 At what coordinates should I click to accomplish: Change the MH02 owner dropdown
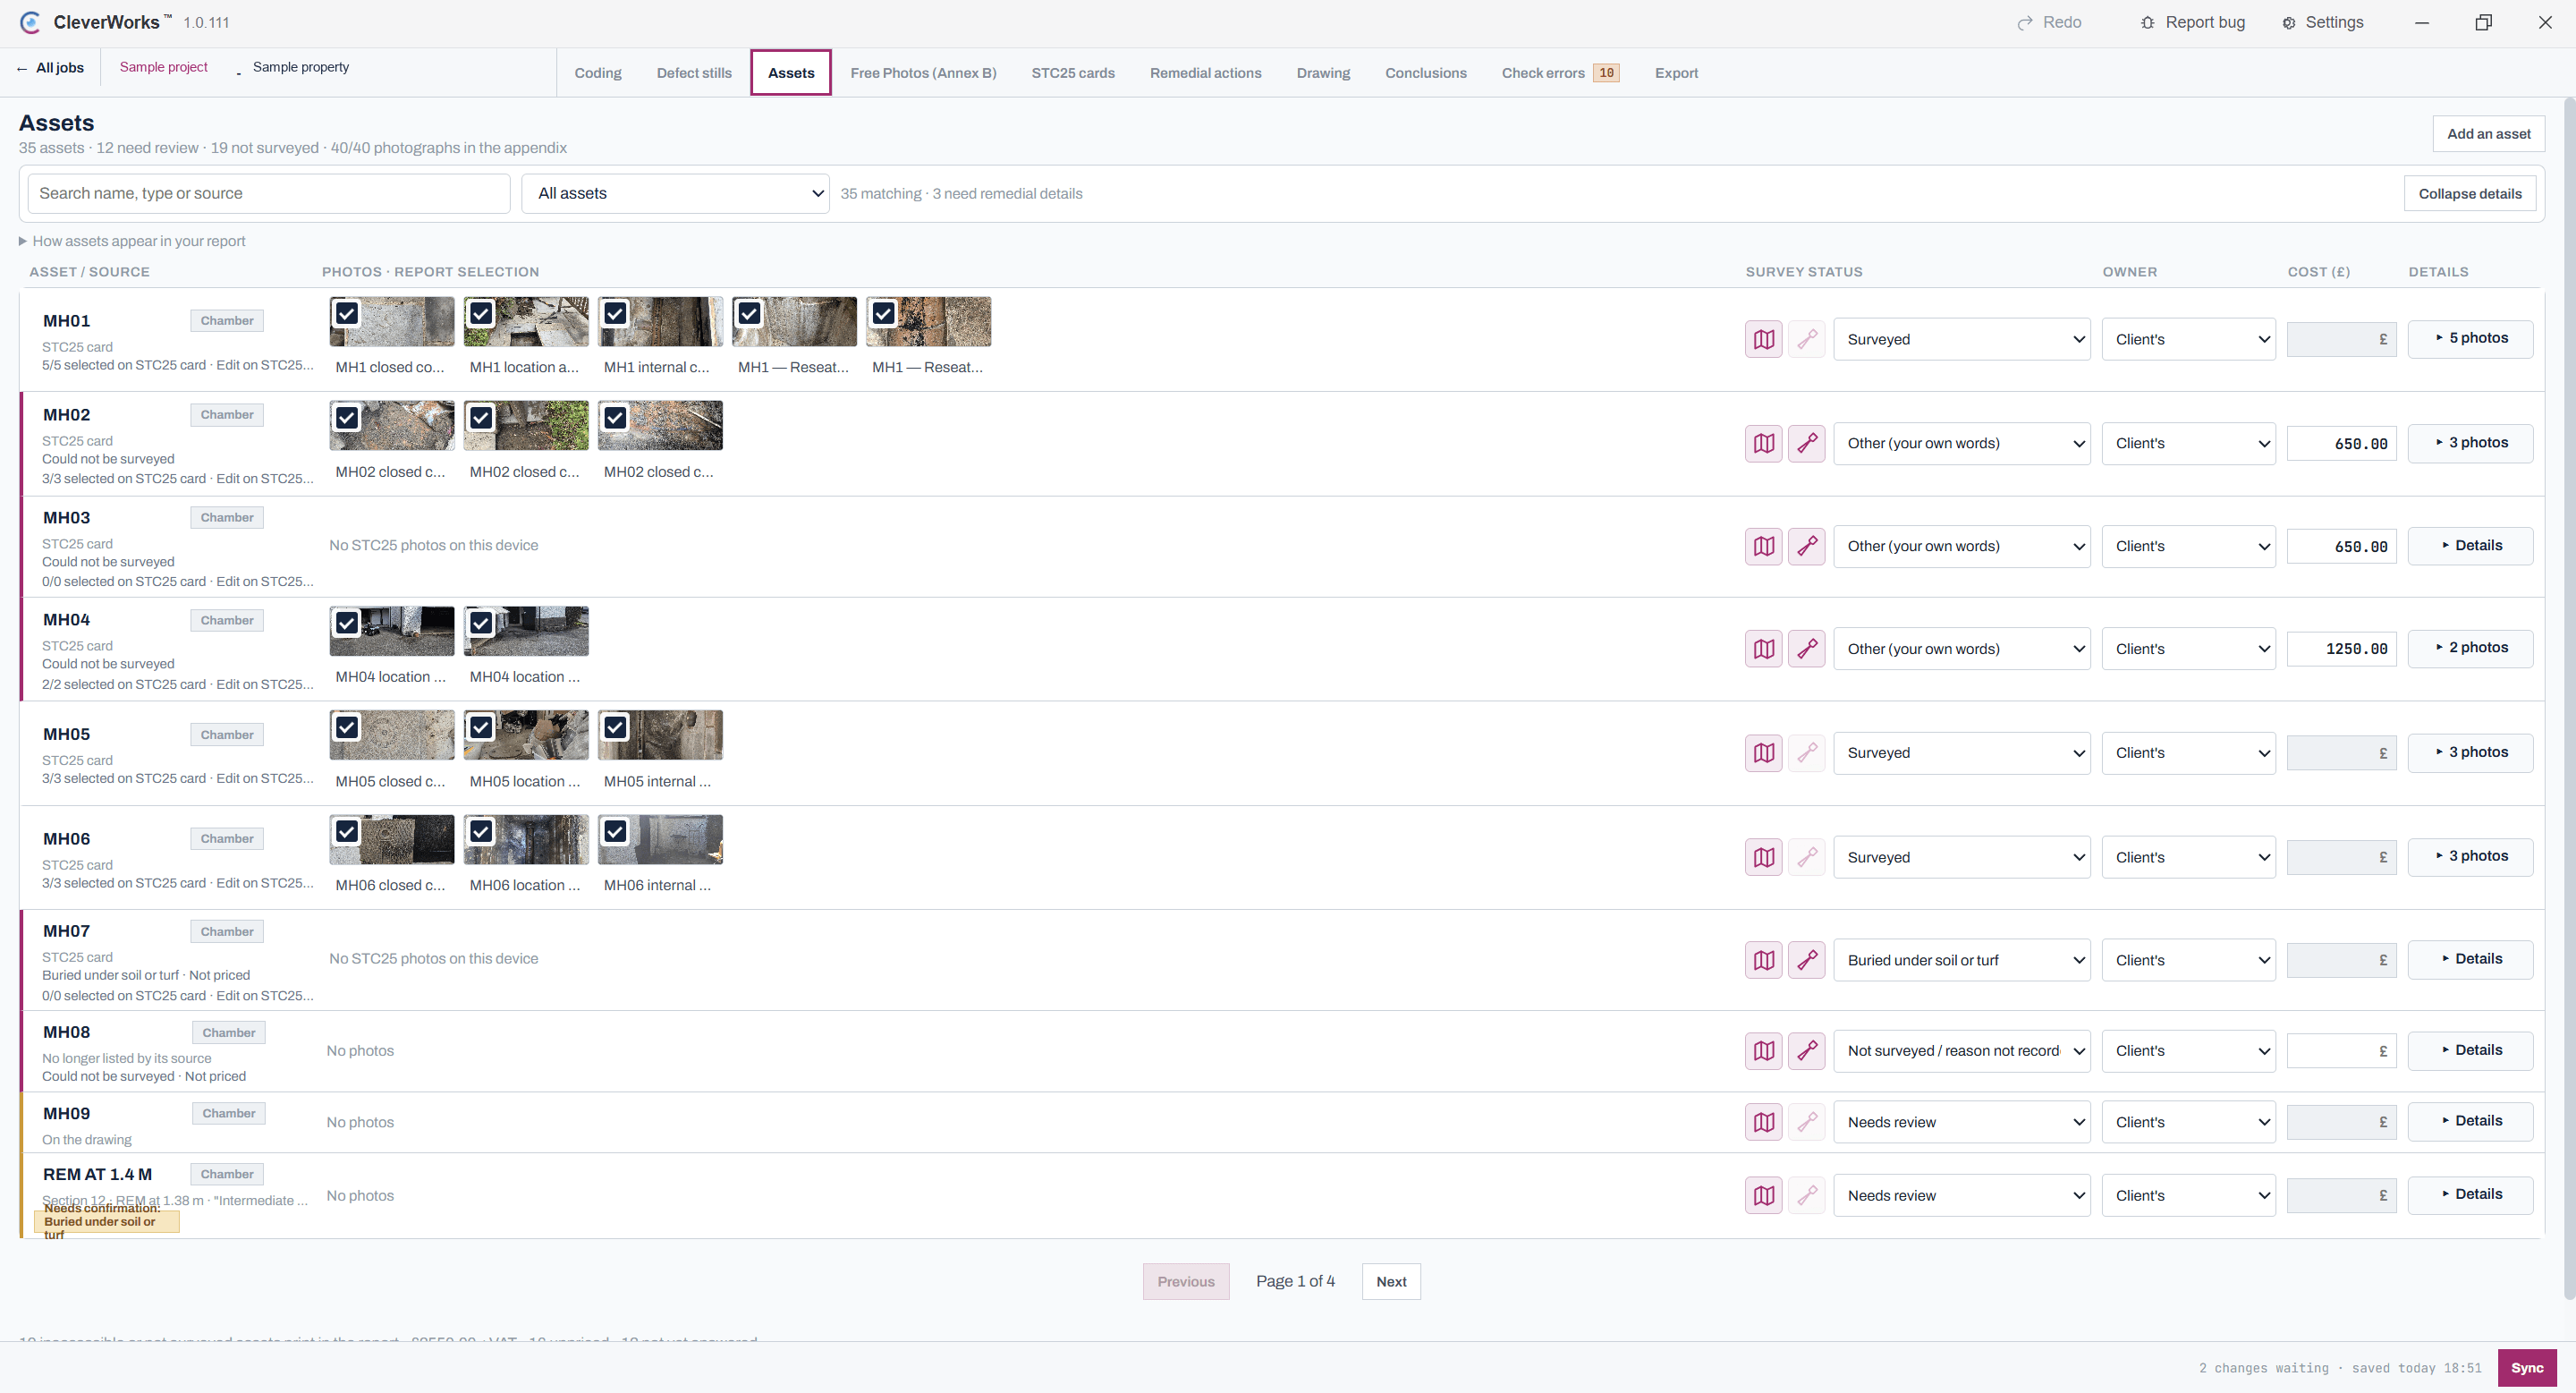[x=2188, y=443]
